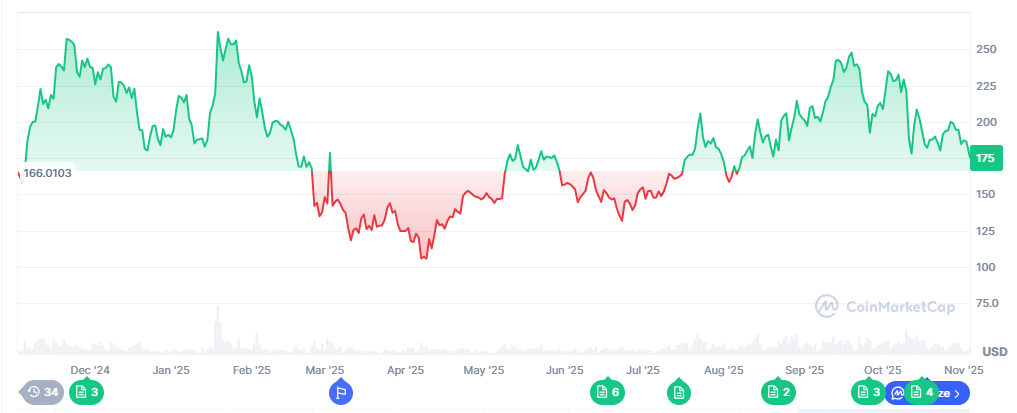
Task: Open the green document marker labeled 6
Action: 607,392
